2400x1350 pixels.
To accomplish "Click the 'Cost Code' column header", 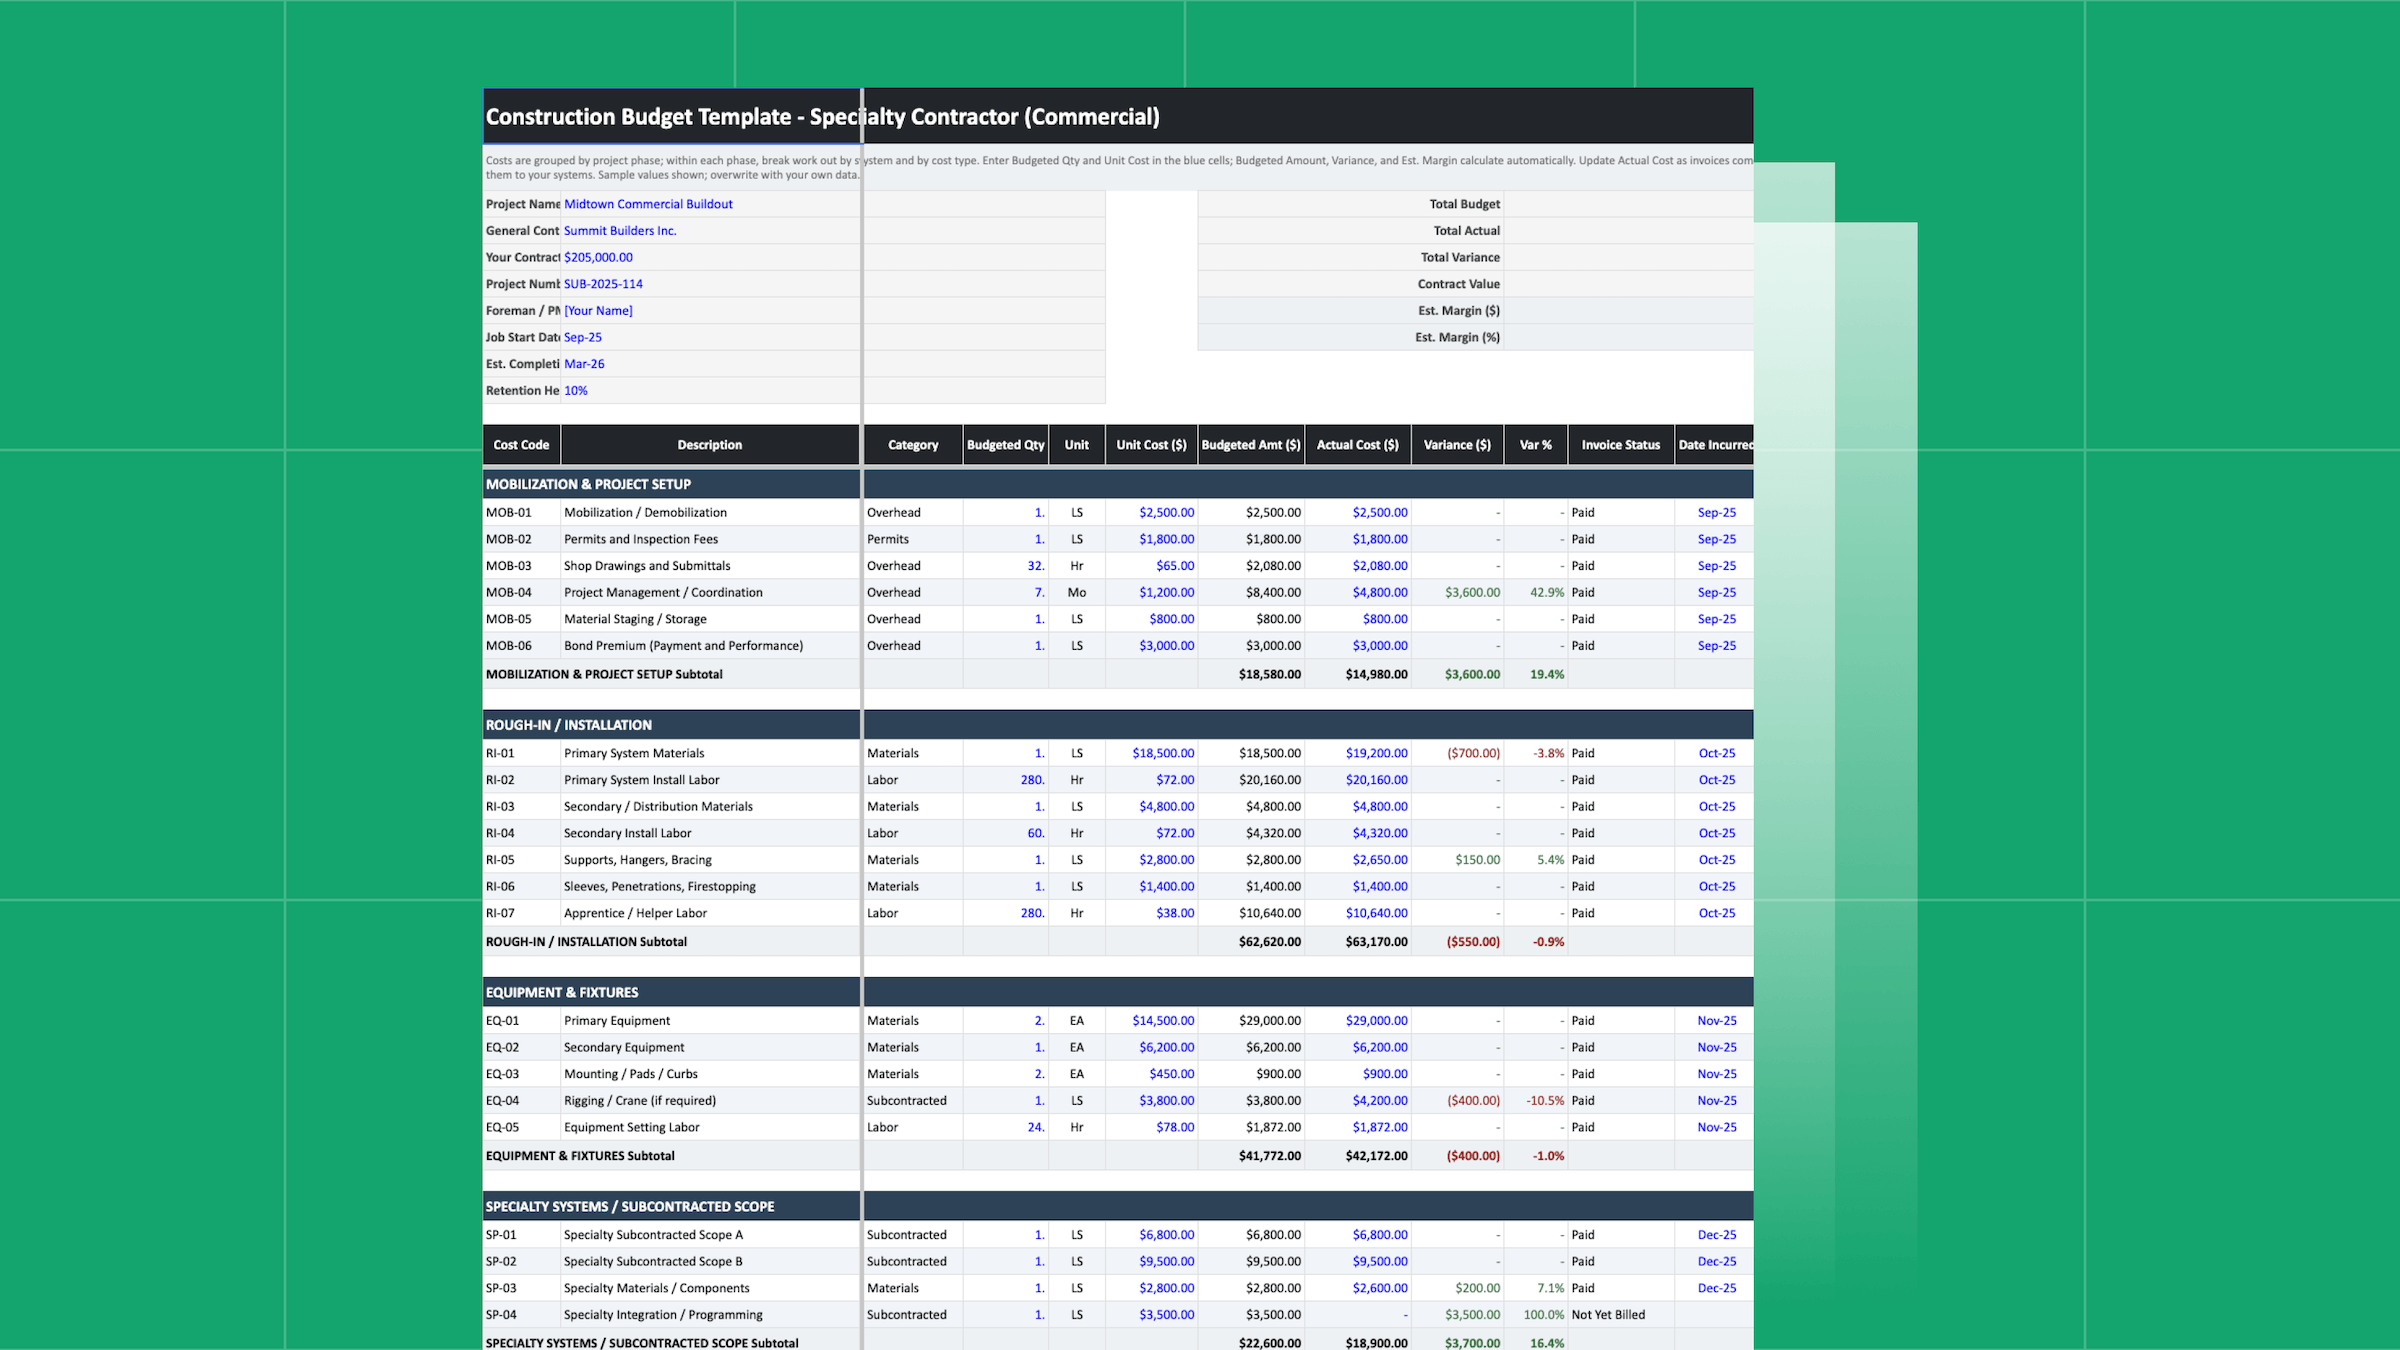I will tap(521, 445).
